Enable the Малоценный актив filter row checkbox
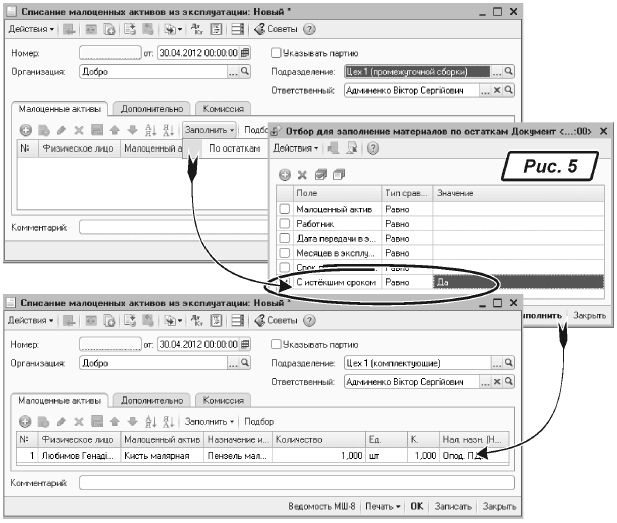617x523 pixels. point(285,208)
